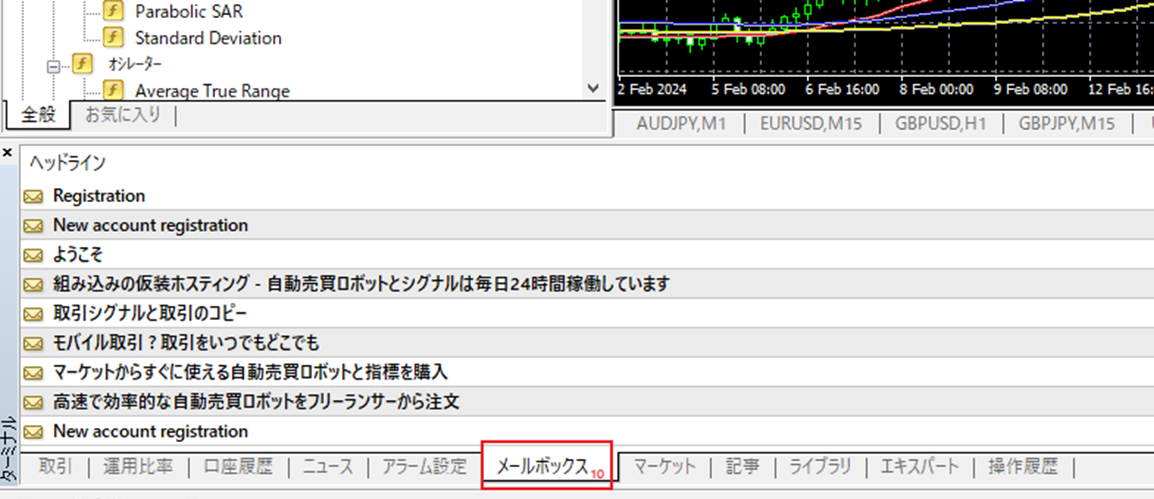Open the メールボックス tab
Screen dimensions: 1154x499
[x=542, y=466]
